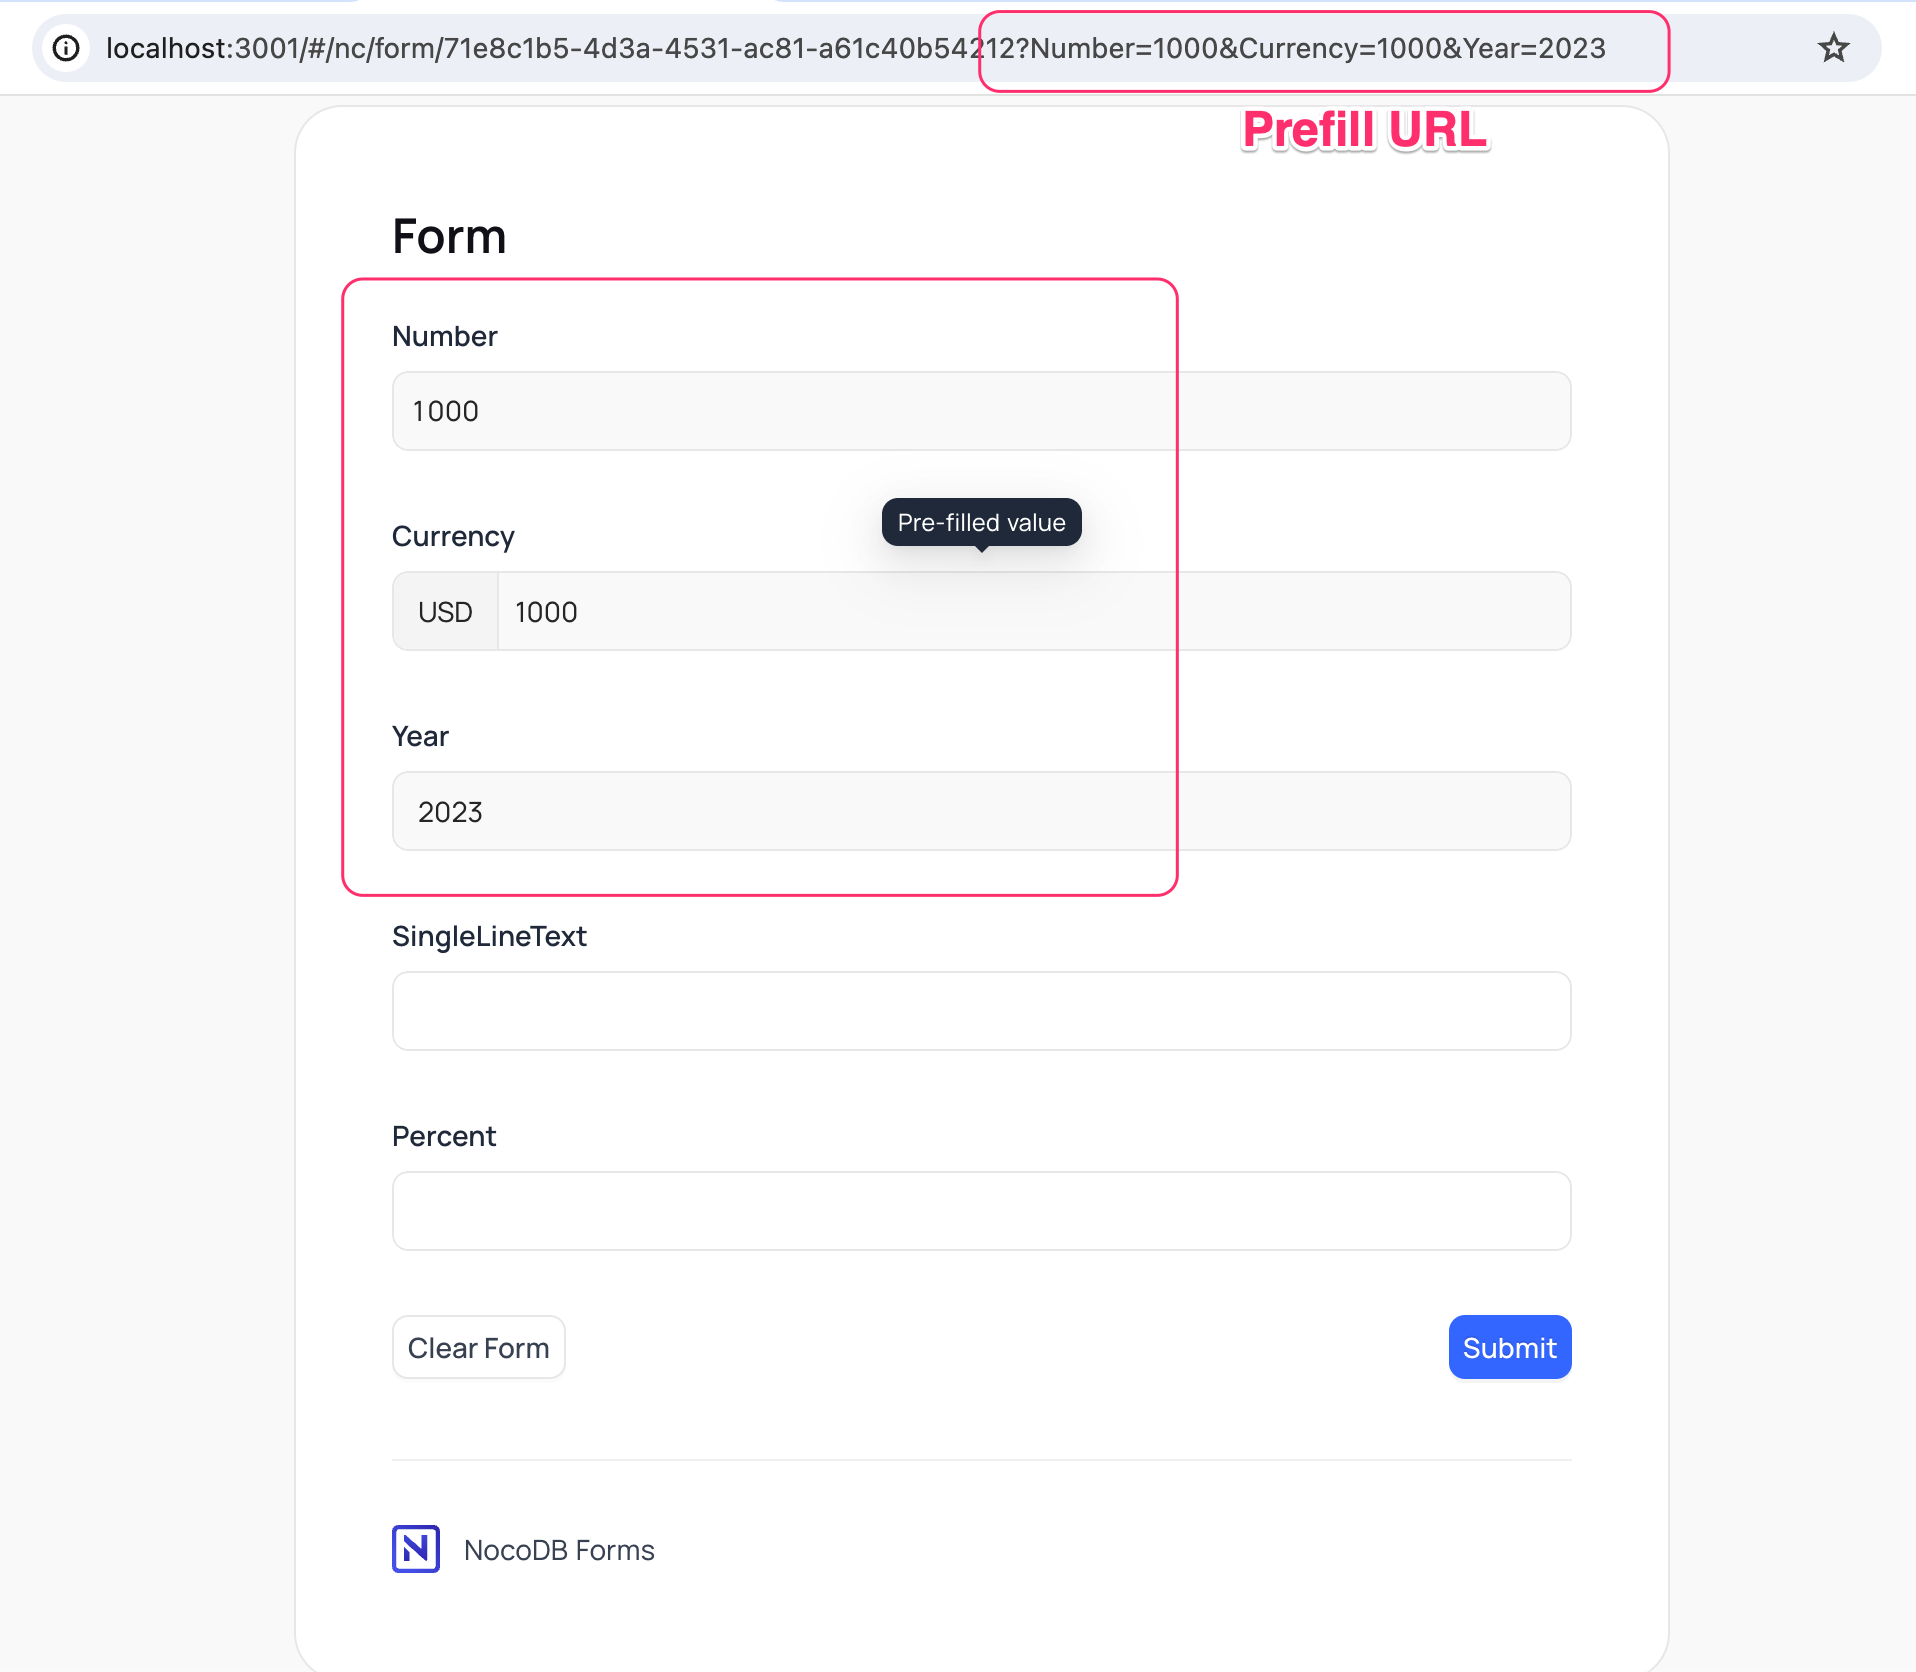Click the Currency field label

(452, 536)
